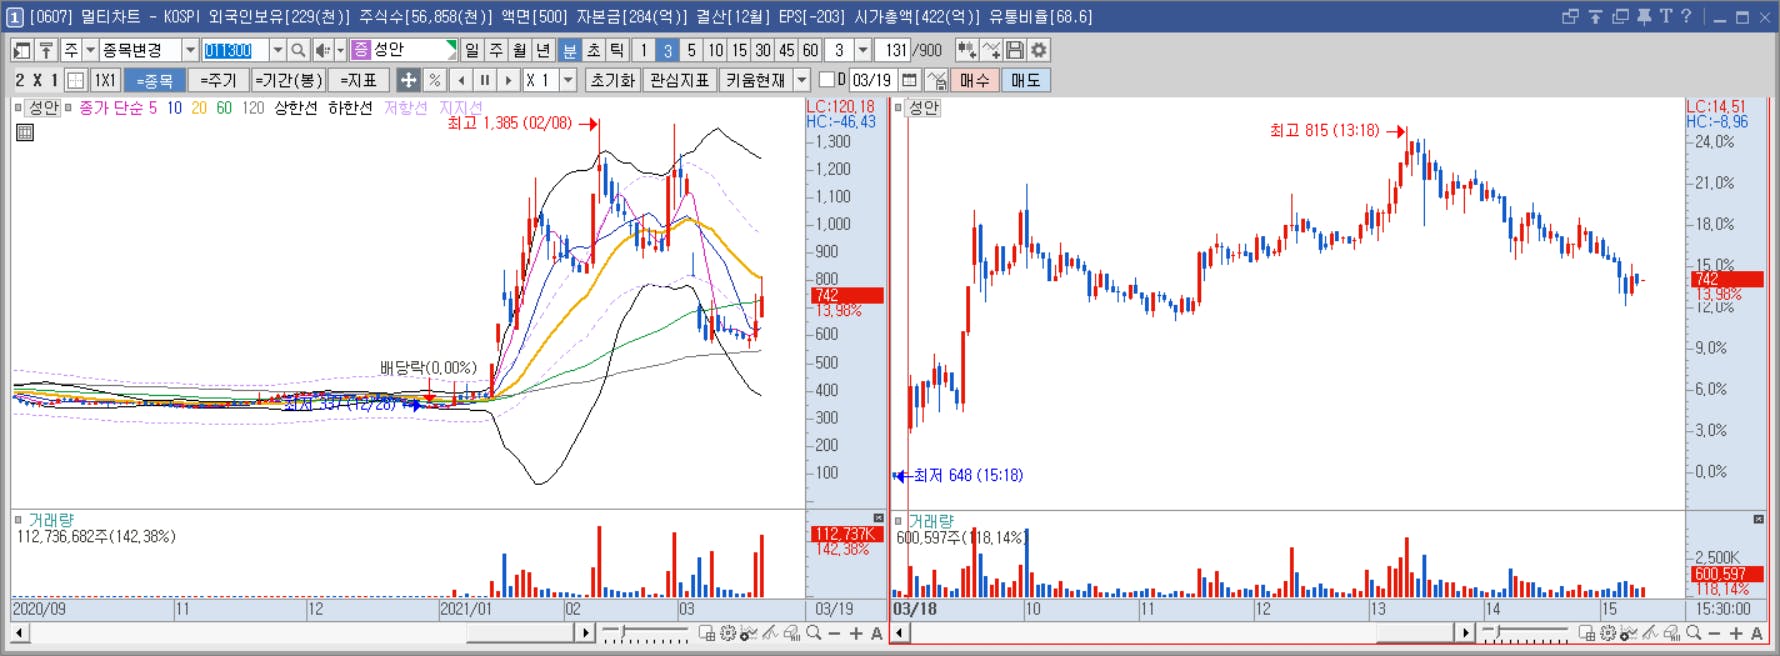The image size is (1780, 656).
Task: Toggle the D date checkbox
Action: pos(826,79)
